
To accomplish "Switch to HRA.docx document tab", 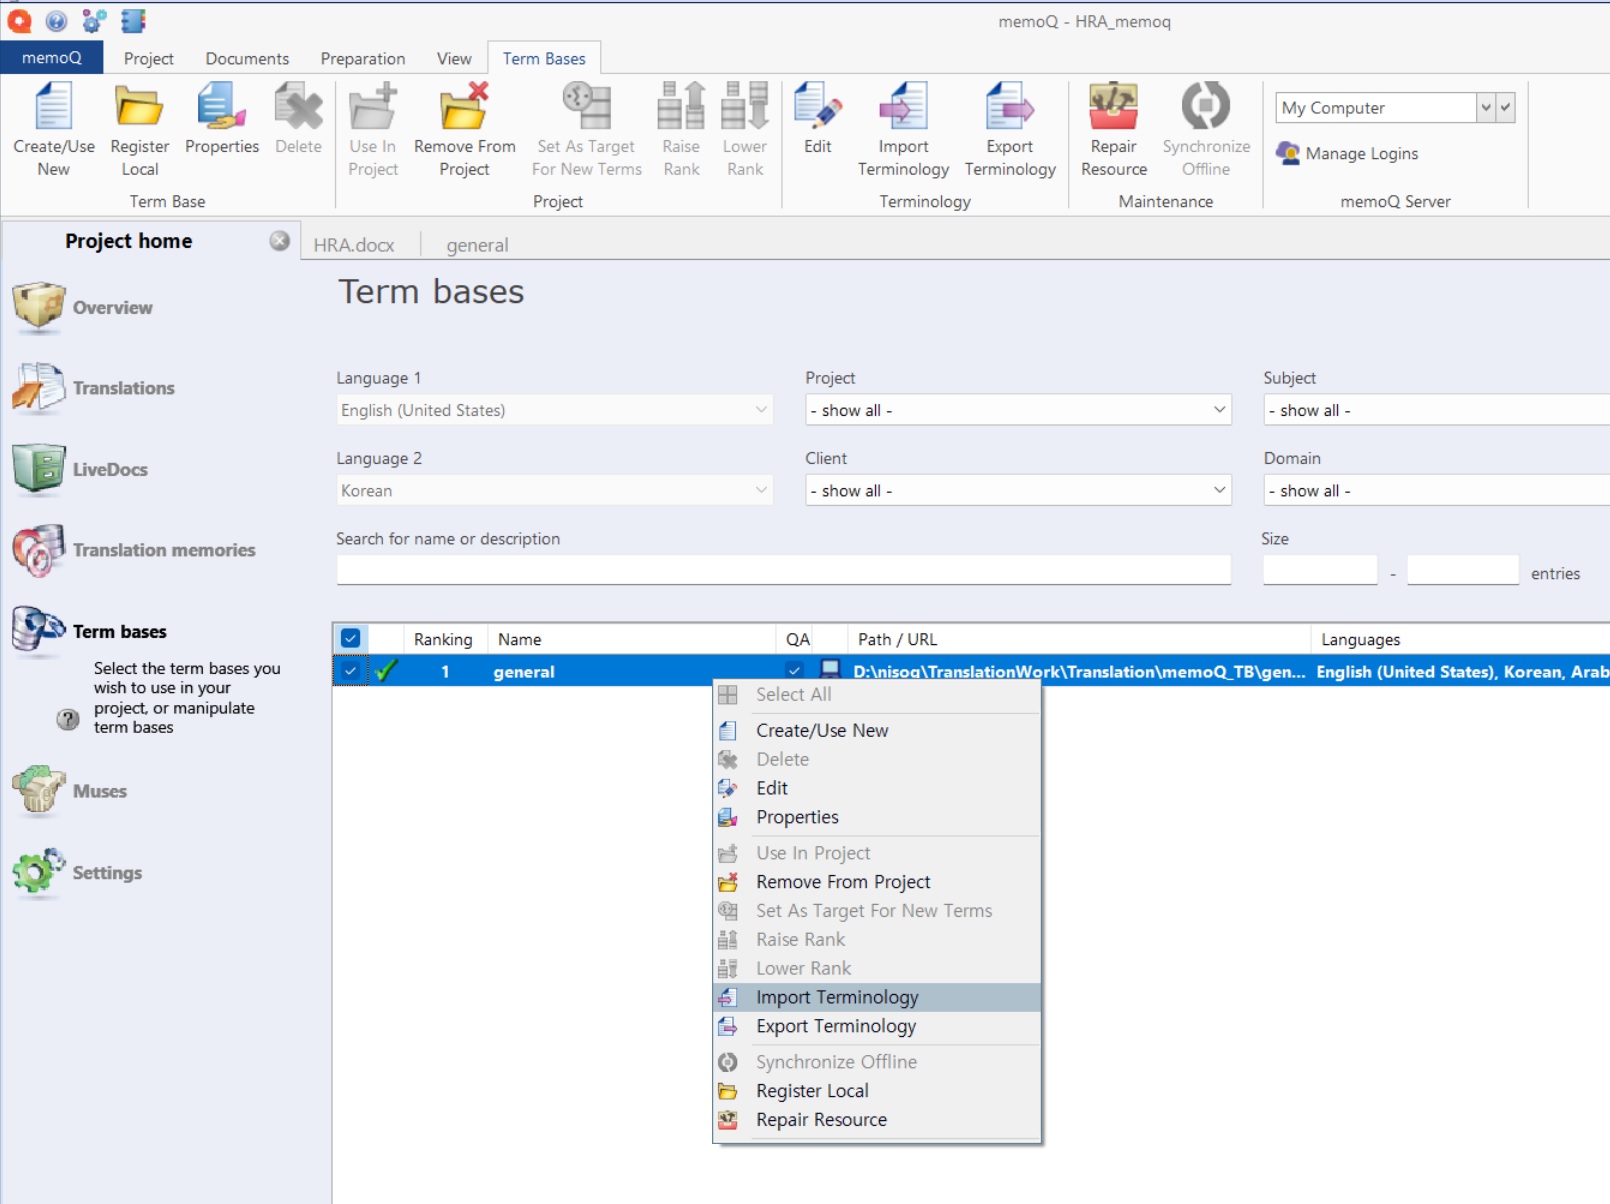I will pos(353,245).
